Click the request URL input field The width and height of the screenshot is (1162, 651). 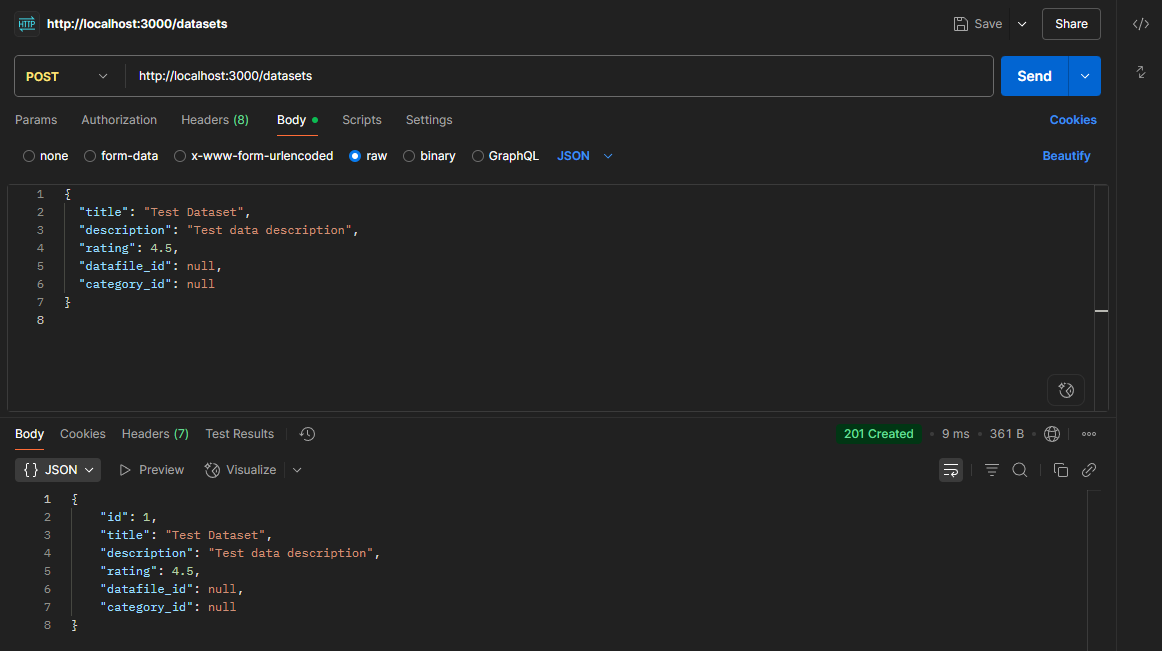click(560, 76)
